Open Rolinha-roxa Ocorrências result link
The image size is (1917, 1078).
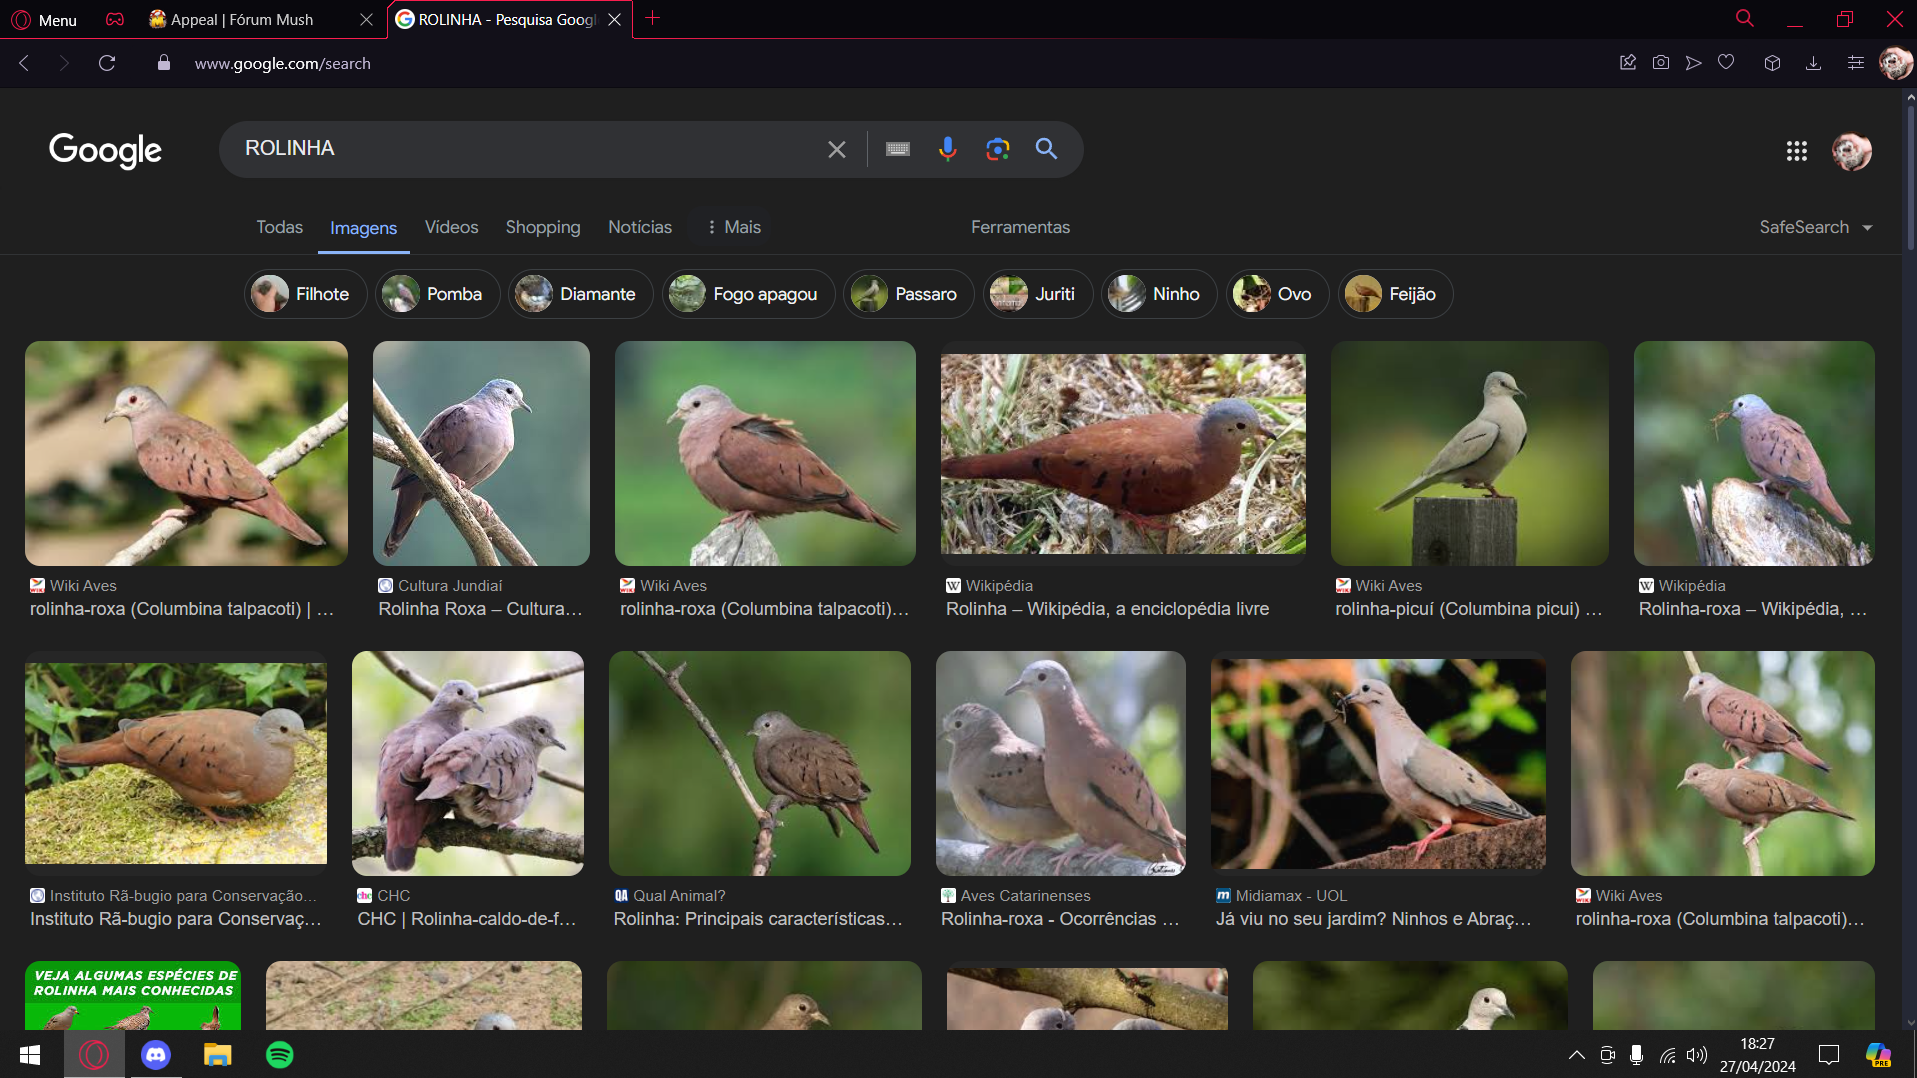click(1060, 919)
